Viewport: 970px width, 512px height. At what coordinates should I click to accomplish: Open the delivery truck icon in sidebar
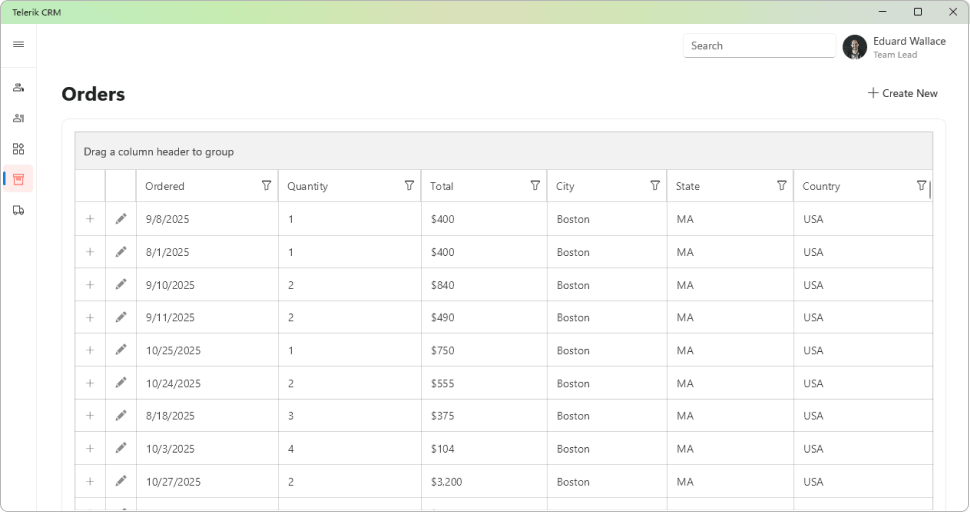click(x=19, y=210)
